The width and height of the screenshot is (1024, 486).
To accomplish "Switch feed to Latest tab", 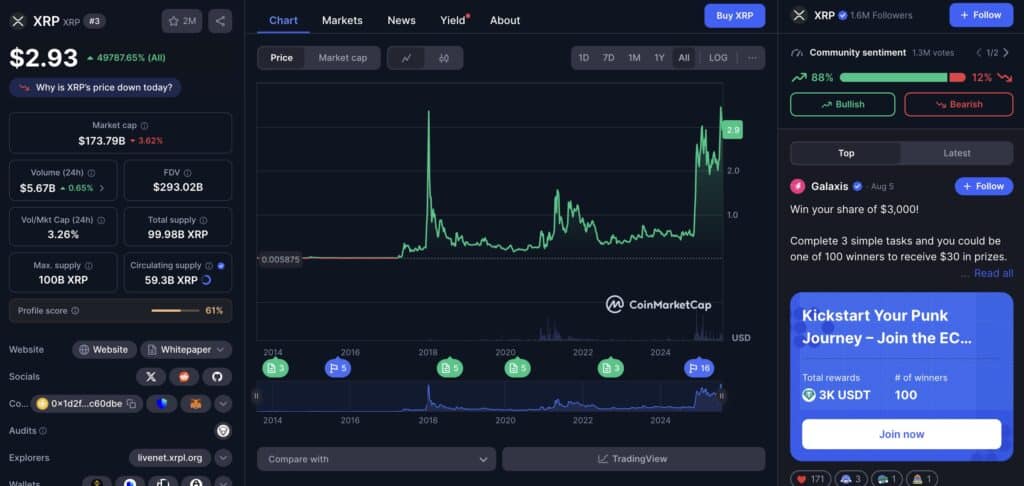I will click(x=957, y=154).
